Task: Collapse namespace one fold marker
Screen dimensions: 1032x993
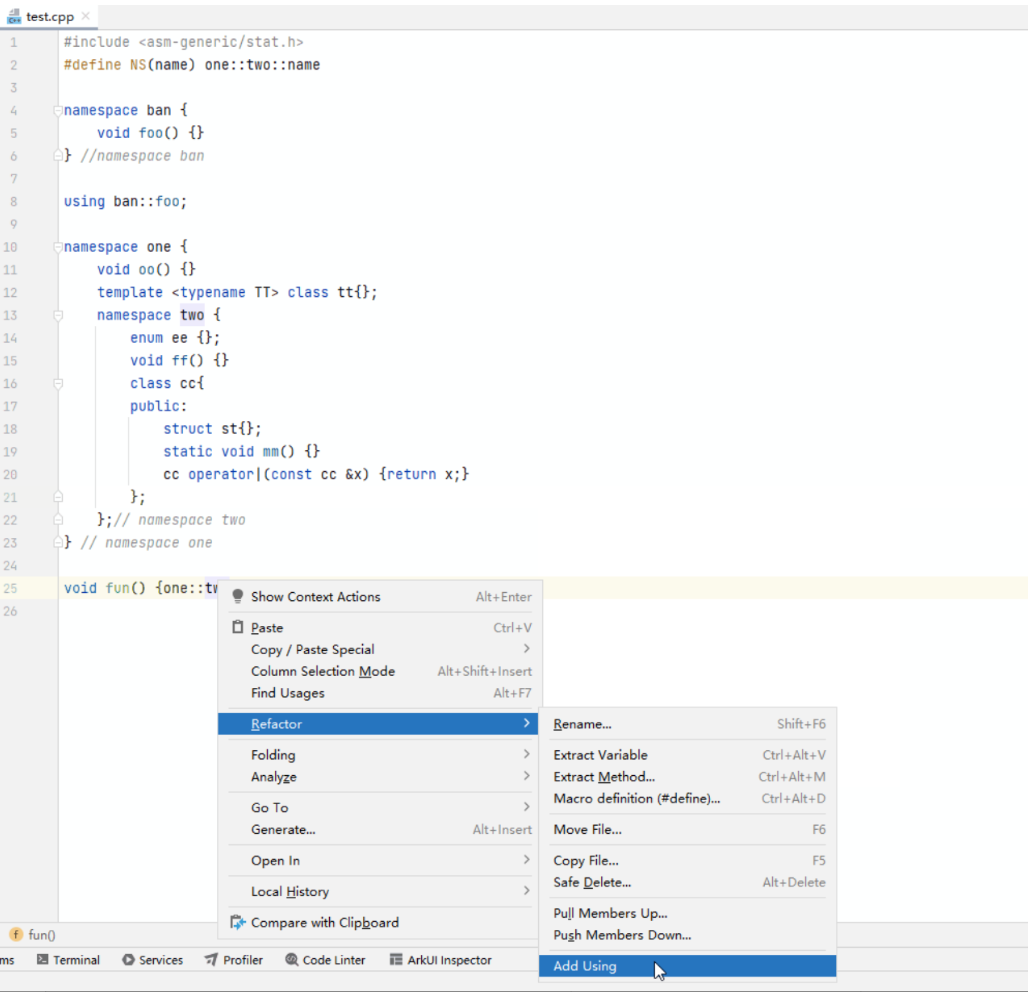Action: [x=58, y=247]
